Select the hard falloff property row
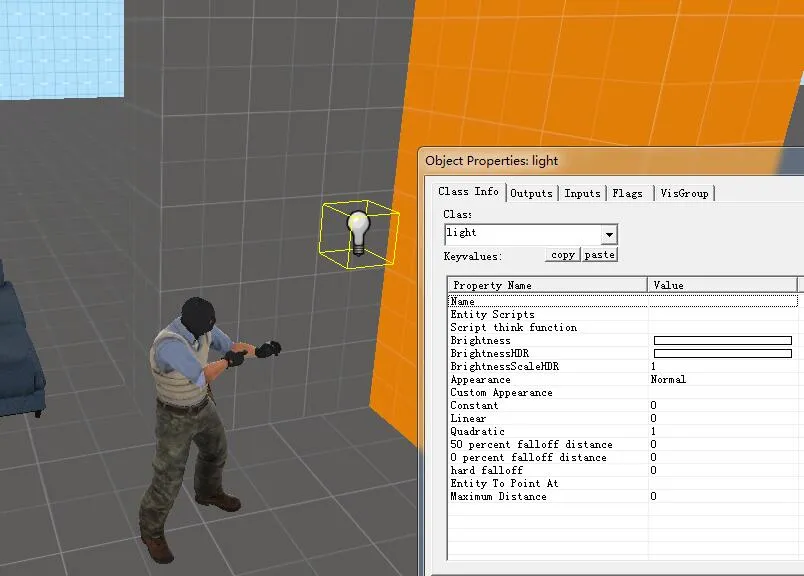Image resolution: width=804 pixels, height=576 pixels. [623, 470]
